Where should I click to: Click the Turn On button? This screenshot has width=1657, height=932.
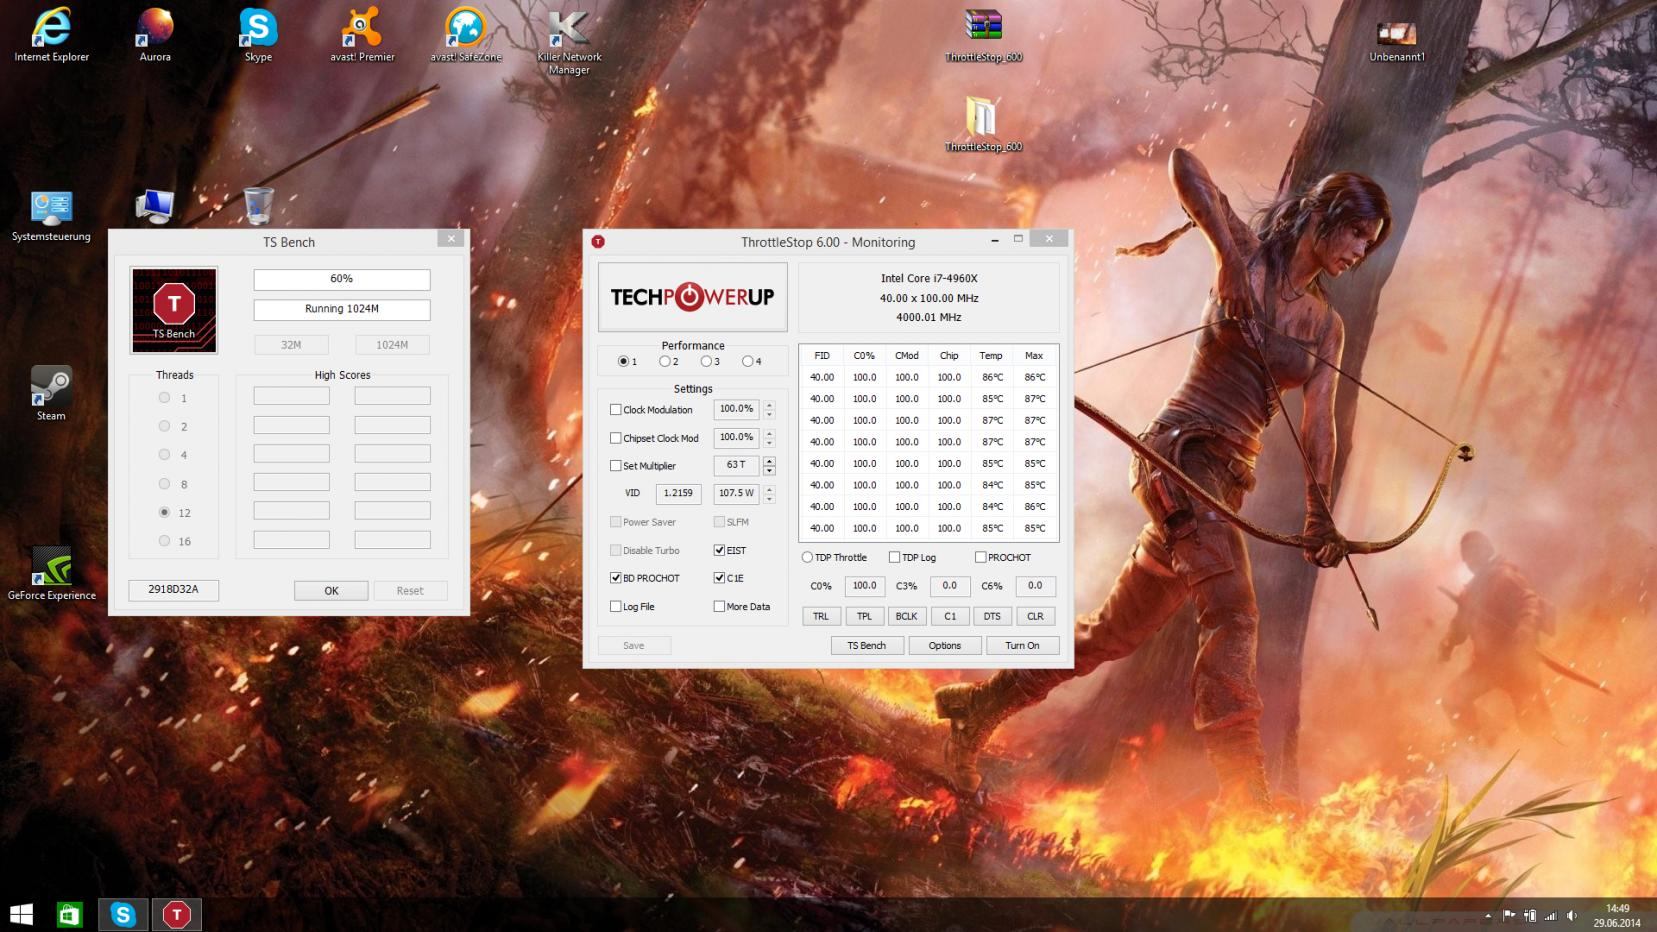click(1022, 646)
